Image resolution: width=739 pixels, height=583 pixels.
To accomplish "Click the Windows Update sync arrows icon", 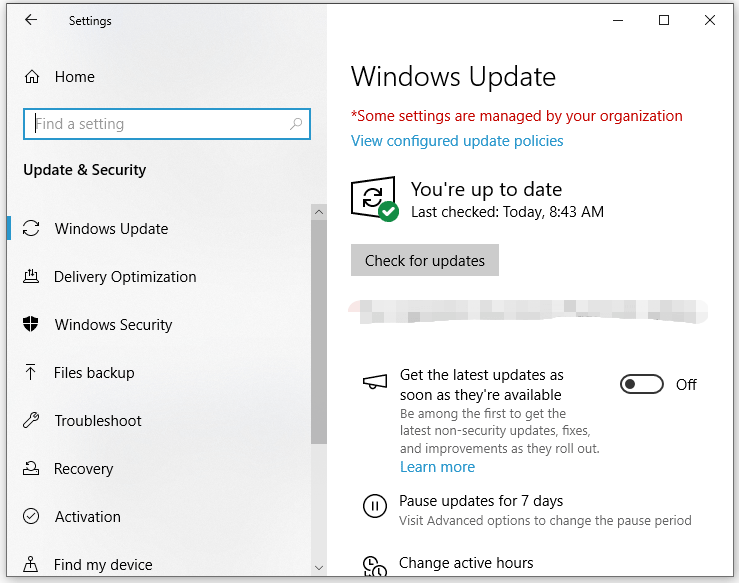I will pyautogui.click(x=31, y=228).
